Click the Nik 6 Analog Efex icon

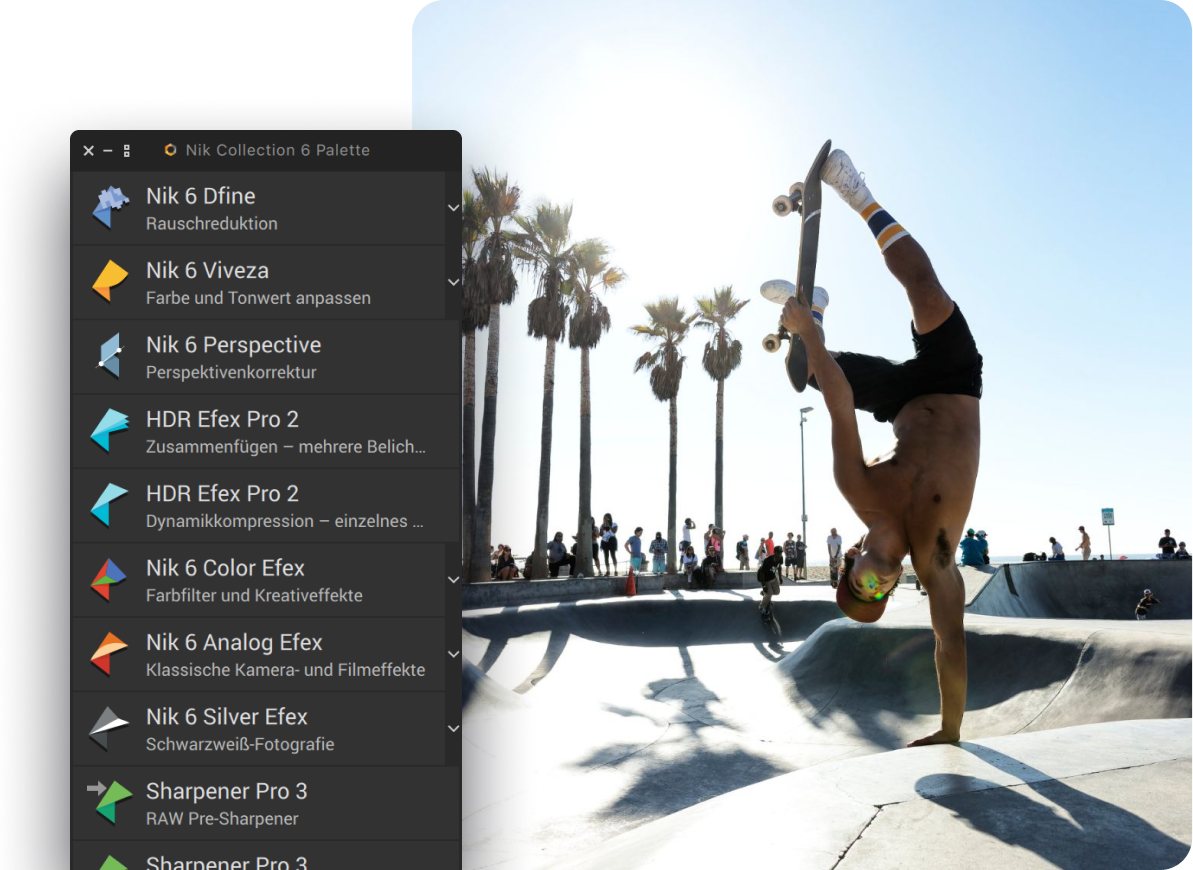point(109,653)
